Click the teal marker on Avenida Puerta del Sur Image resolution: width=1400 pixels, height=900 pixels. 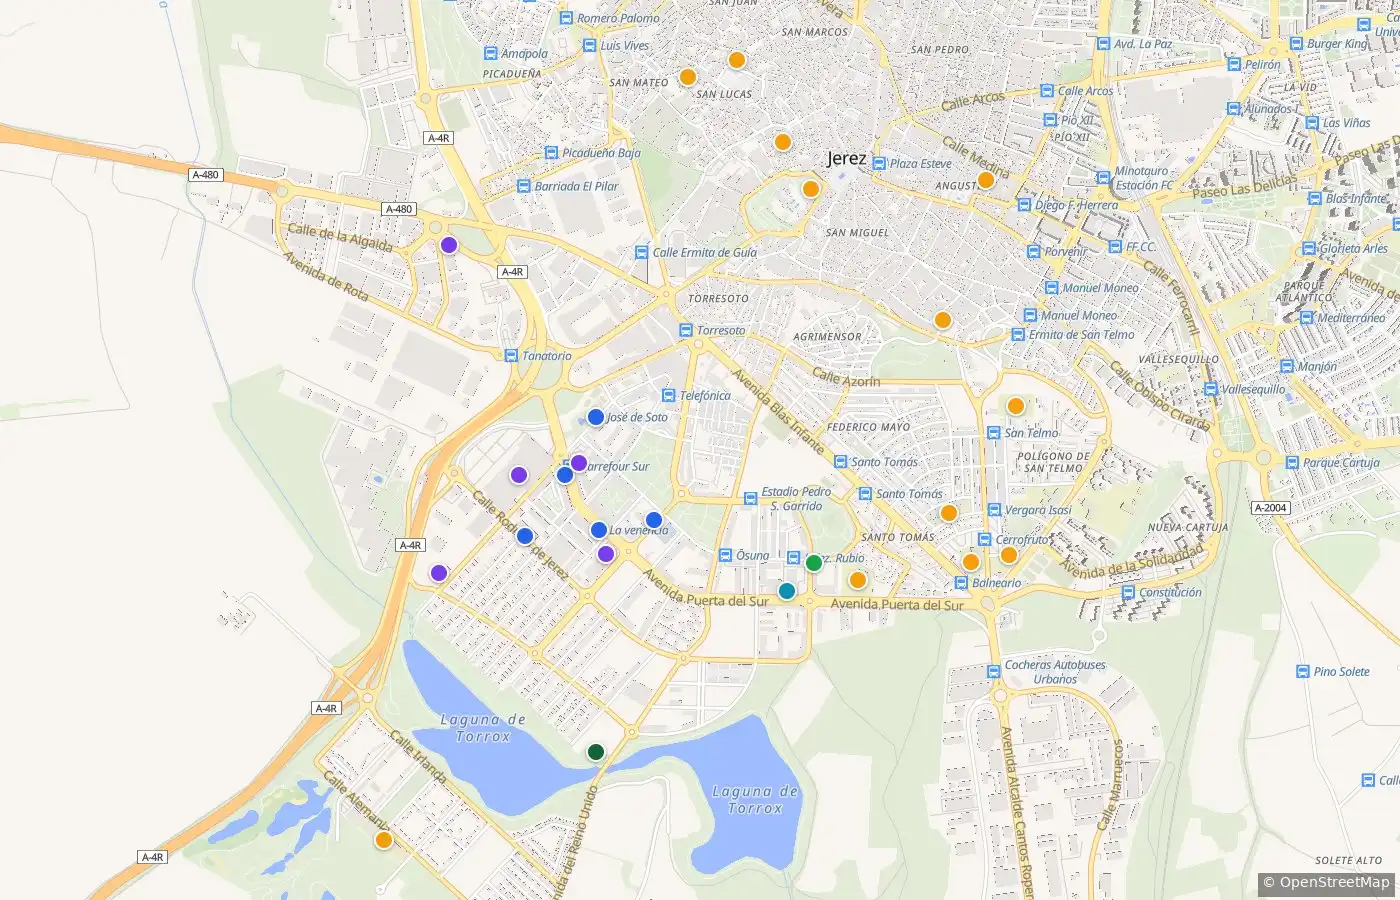787,591
